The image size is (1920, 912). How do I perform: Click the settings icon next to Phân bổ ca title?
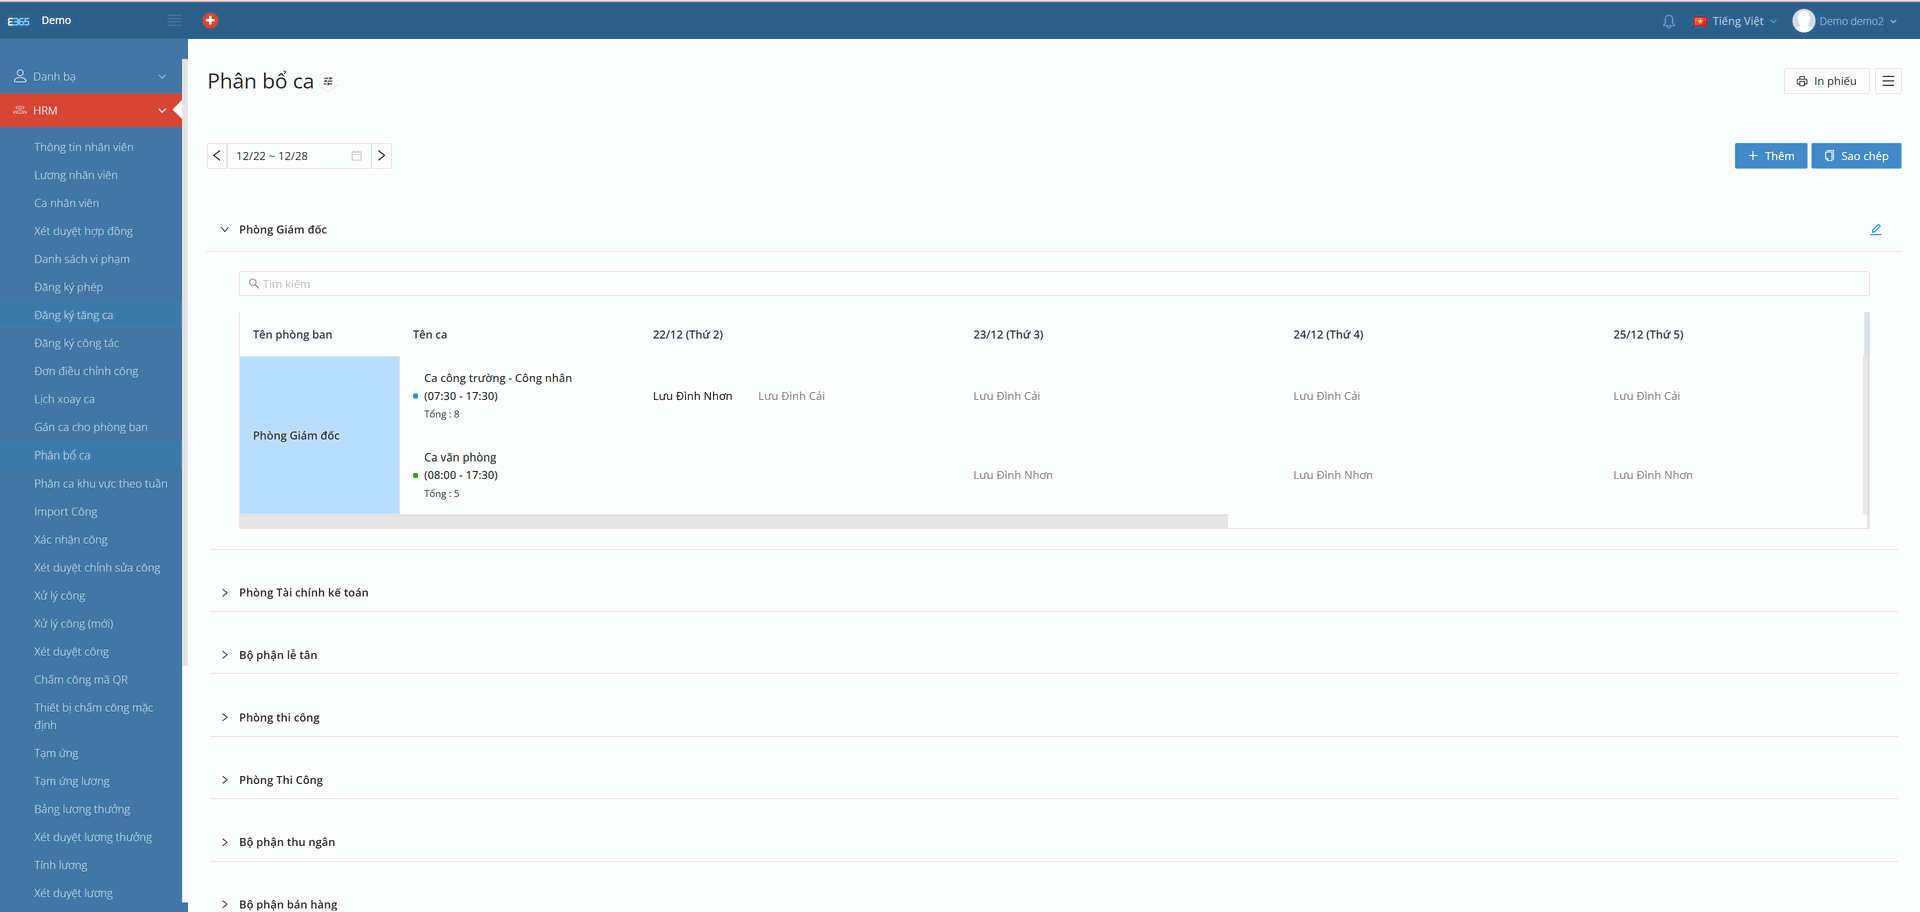tap(328, 82)
